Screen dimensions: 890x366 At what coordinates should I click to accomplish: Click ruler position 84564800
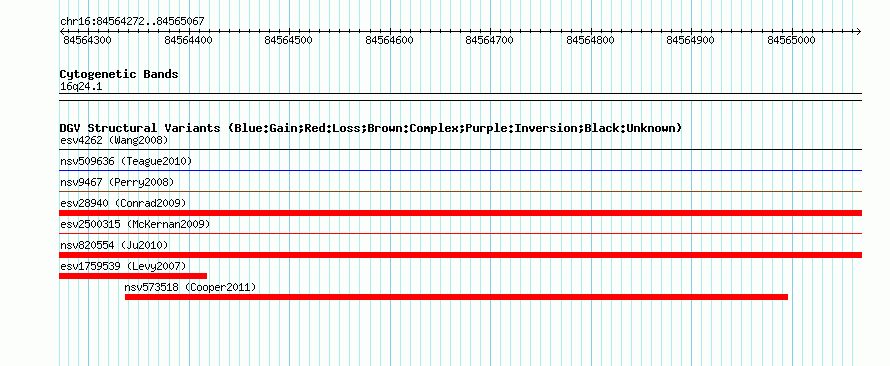point(590,40)
